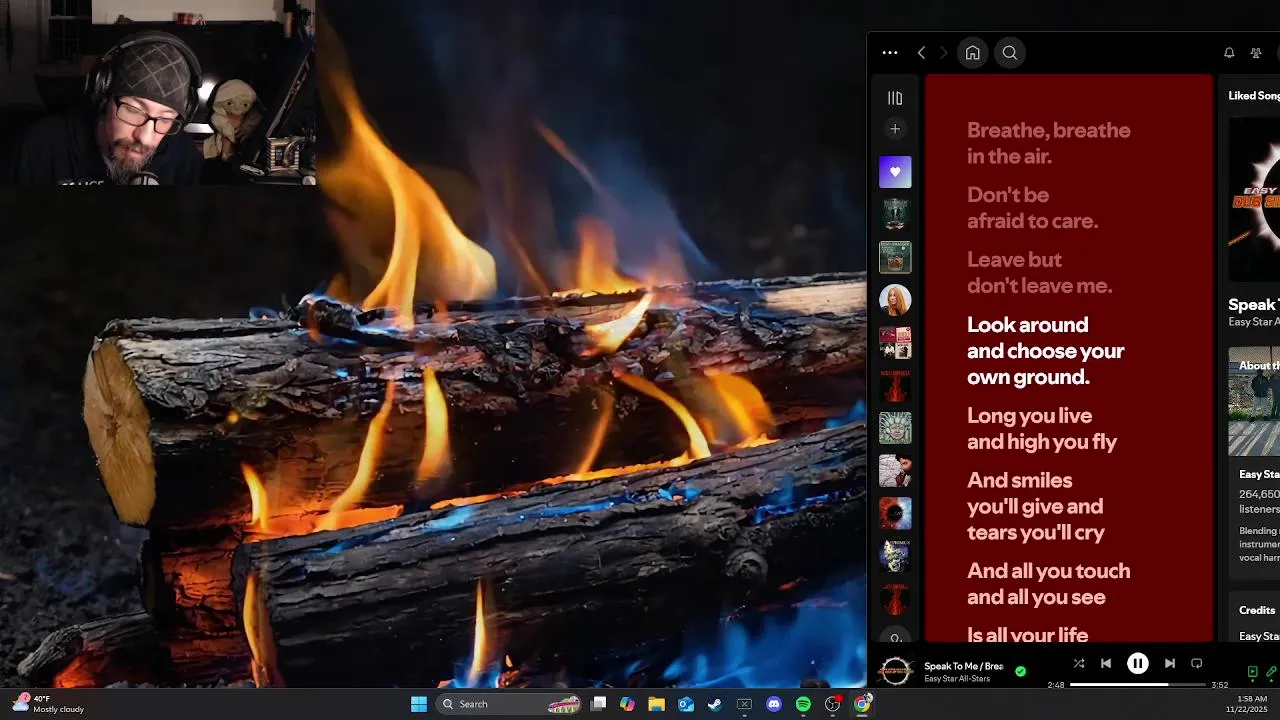This screenshot has width=1280, height=720.
Task: Skip to next track
Action: [x=1170, y=663]
